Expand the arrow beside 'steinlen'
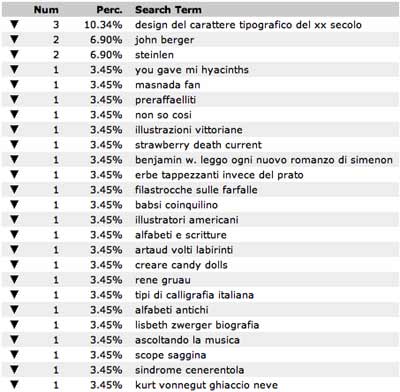 14,54
